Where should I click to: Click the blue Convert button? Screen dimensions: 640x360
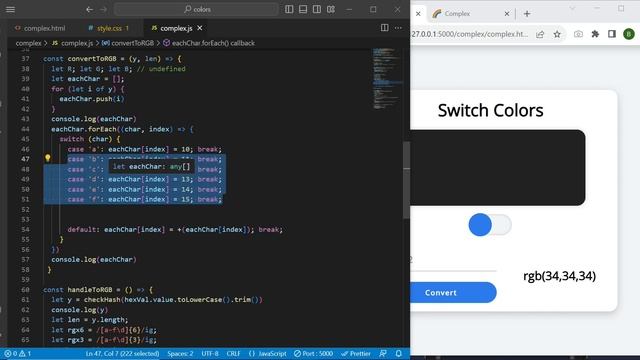pos(453,293)
